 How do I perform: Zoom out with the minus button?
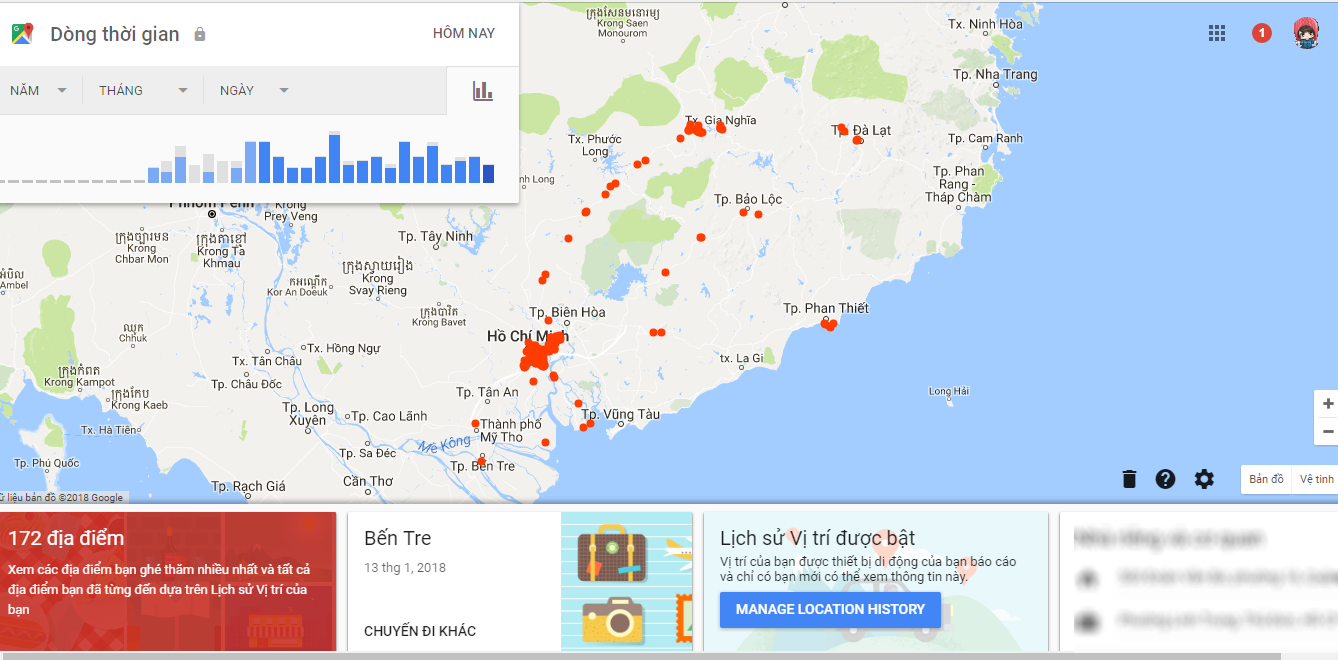[1327, 431]
